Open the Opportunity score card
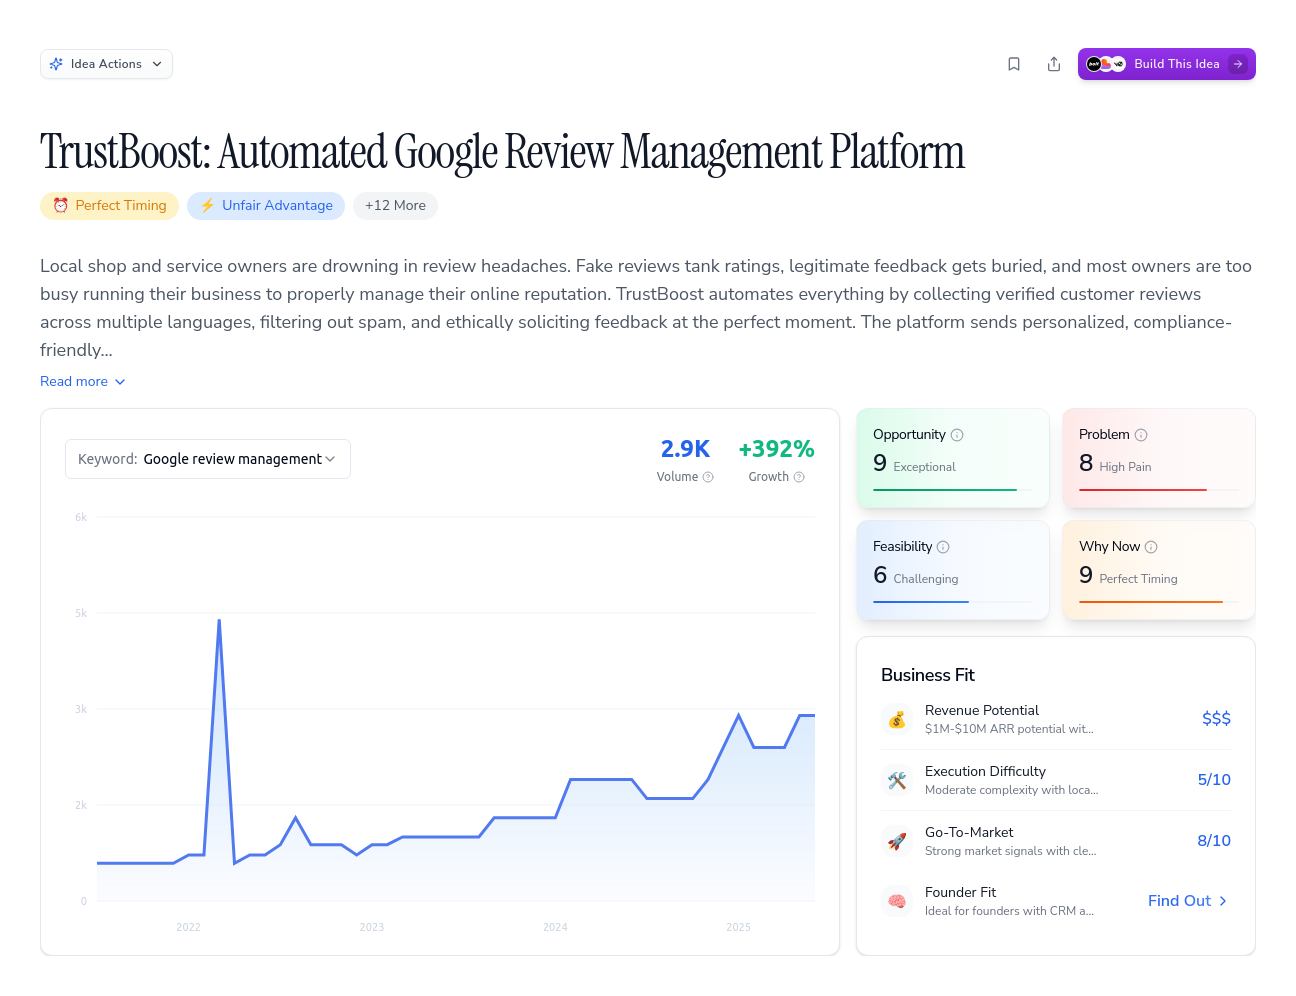1296x996 pixels. pos(953,458)
